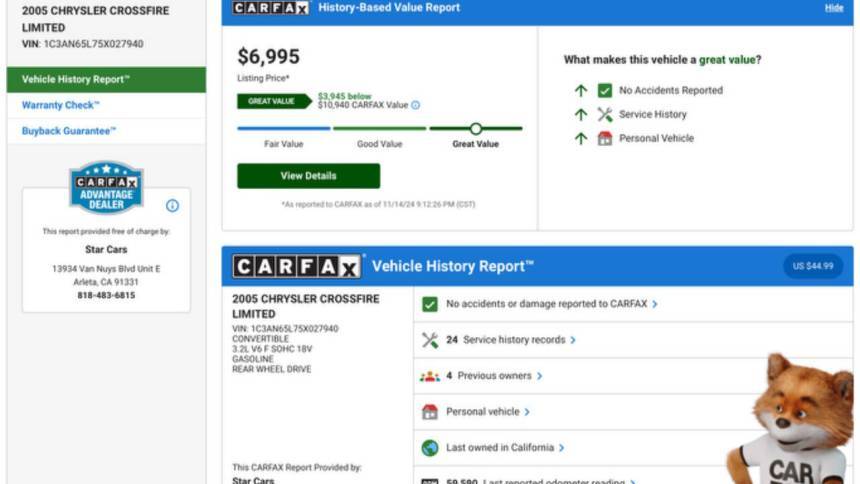Image resolution: width=860 pixels, height=484 pixels.
Task: Open No accidents or damage reported to CARFAX link
Action: coord(546,303)
